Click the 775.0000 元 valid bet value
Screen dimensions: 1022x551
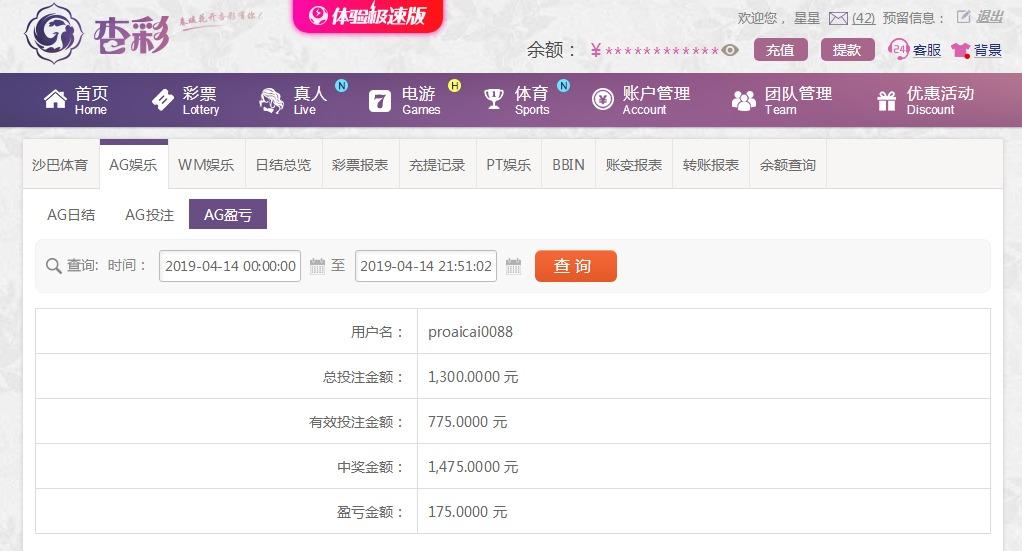pyautogui.click(x=467, y=422)
